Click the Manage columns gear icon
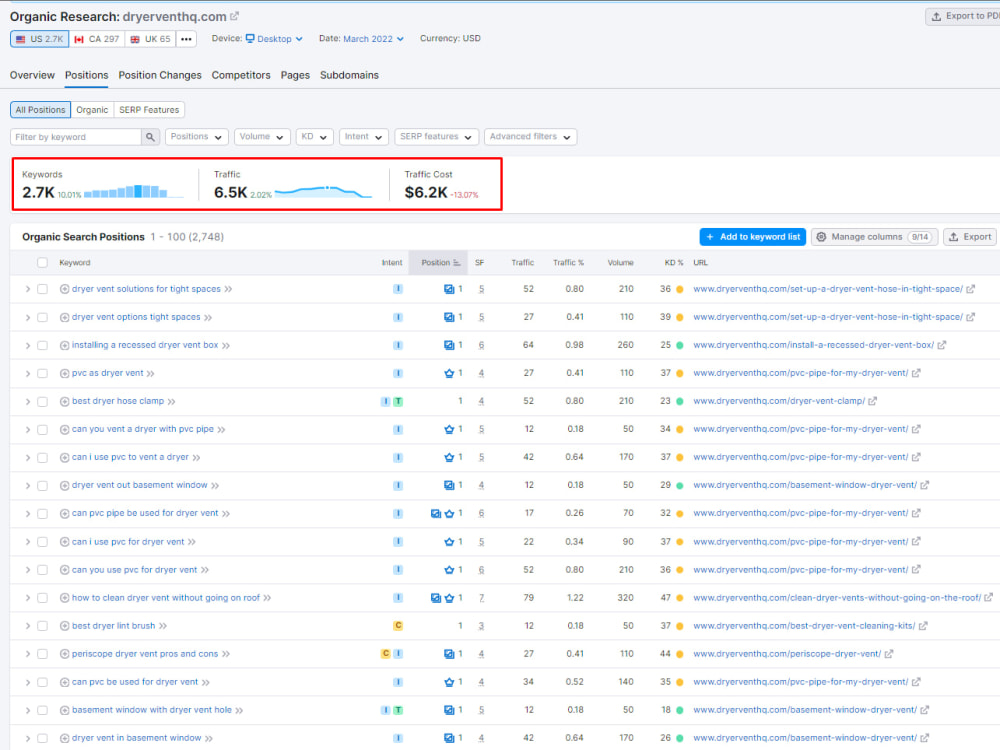The image size is (1000, 750). click(821, 237)
